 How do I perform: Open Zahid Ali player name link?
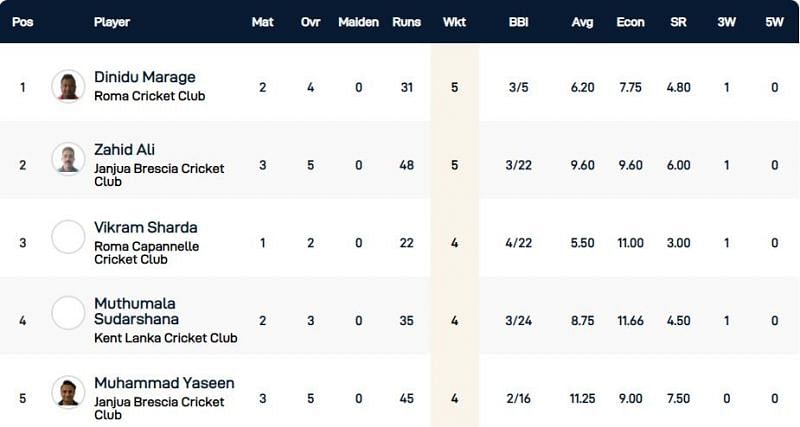123,149
